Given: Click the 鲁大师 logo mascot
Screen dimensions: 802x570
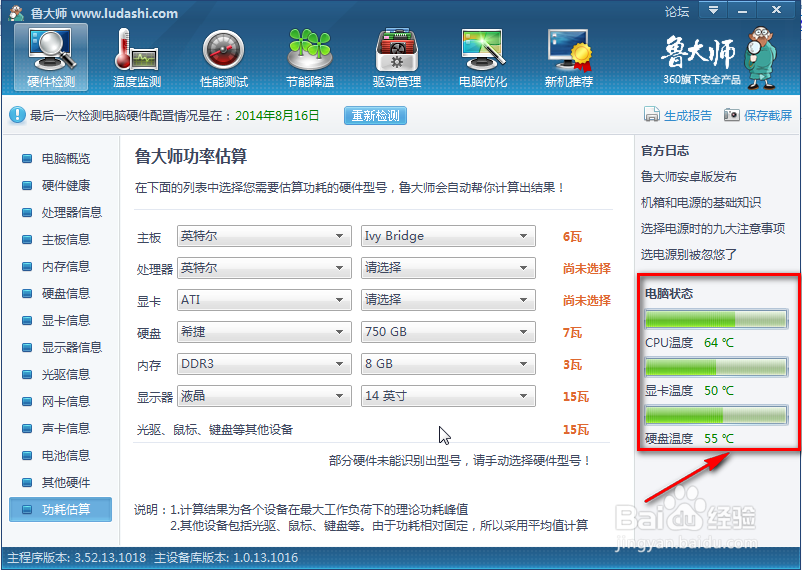Looking at the screenshot, I should pos(761,57).
